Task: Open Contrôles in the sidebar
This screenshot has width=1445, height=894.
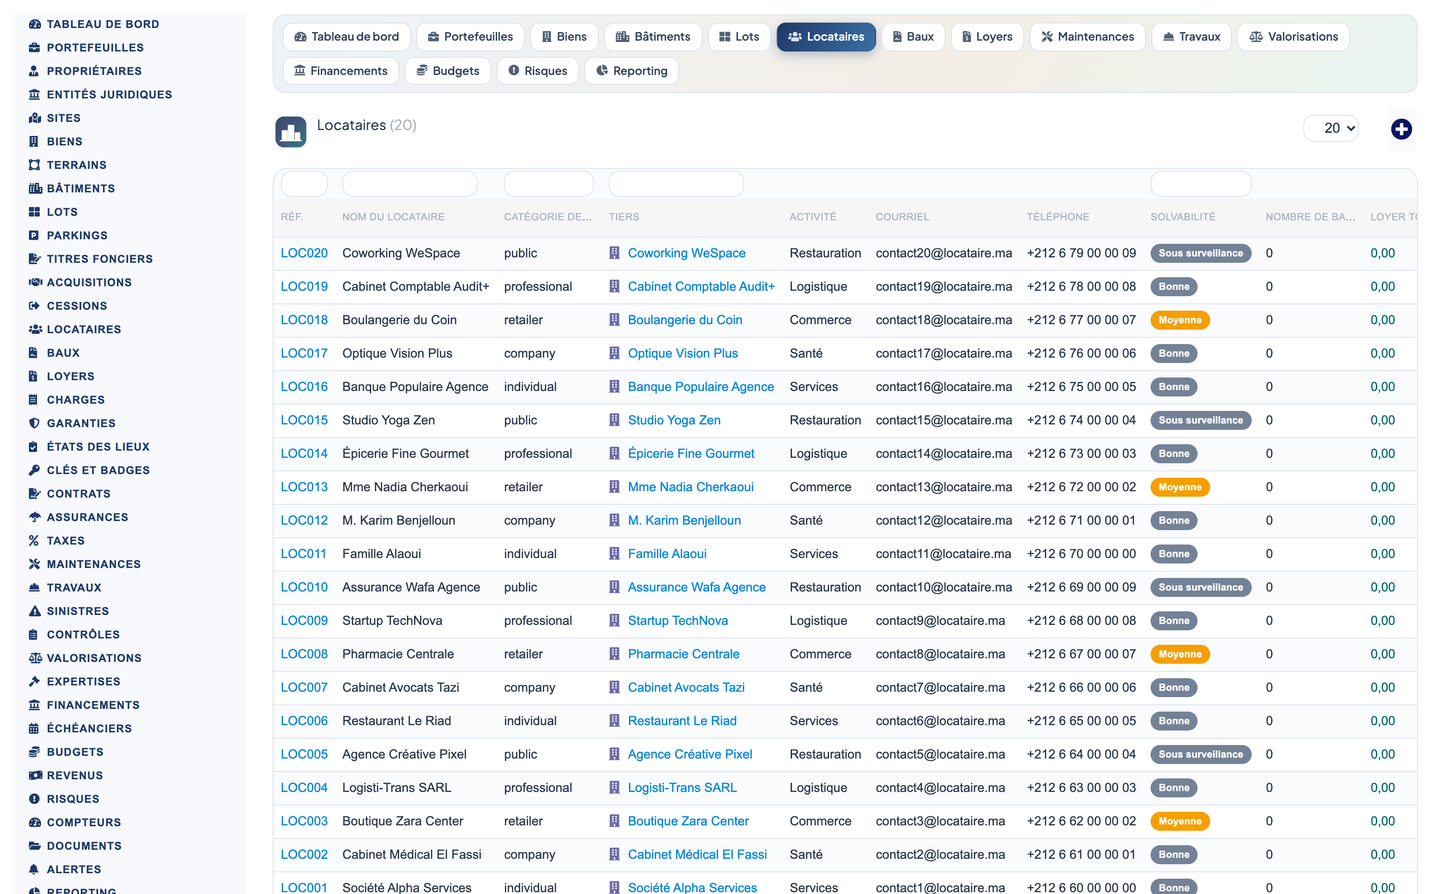Action: [x=83, y=635]
